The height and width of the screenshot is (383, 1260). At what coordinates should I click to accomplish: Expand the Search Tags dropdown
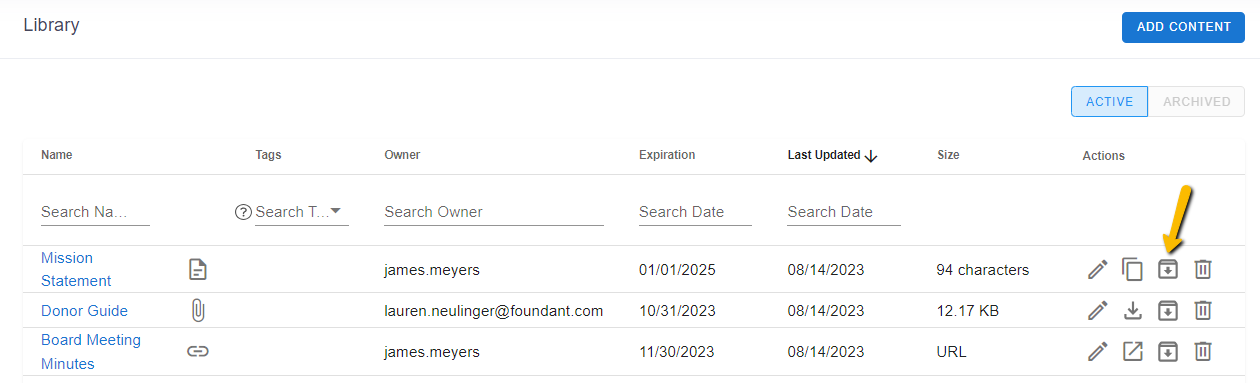pos(335,211)
